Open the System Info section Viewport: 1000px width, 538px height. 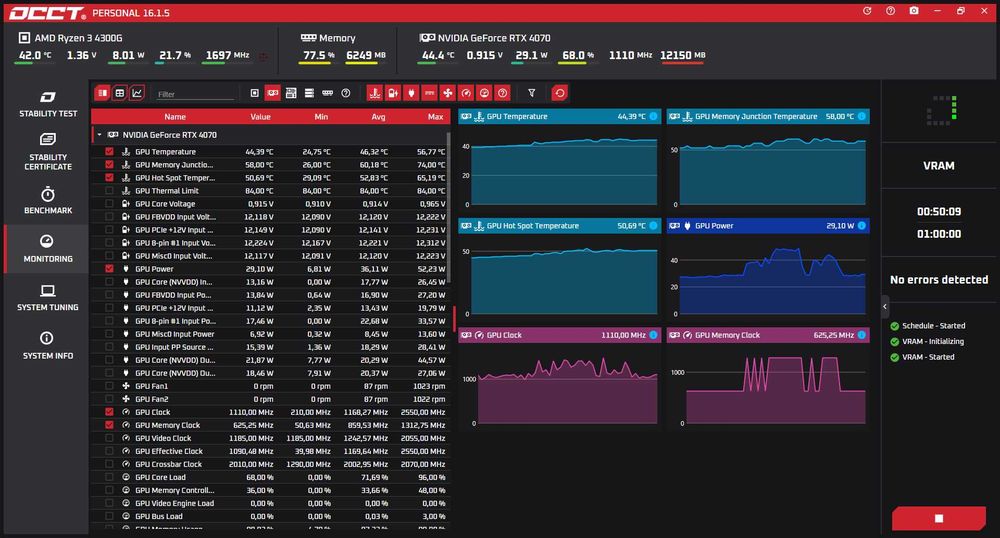tap(48, 345)
